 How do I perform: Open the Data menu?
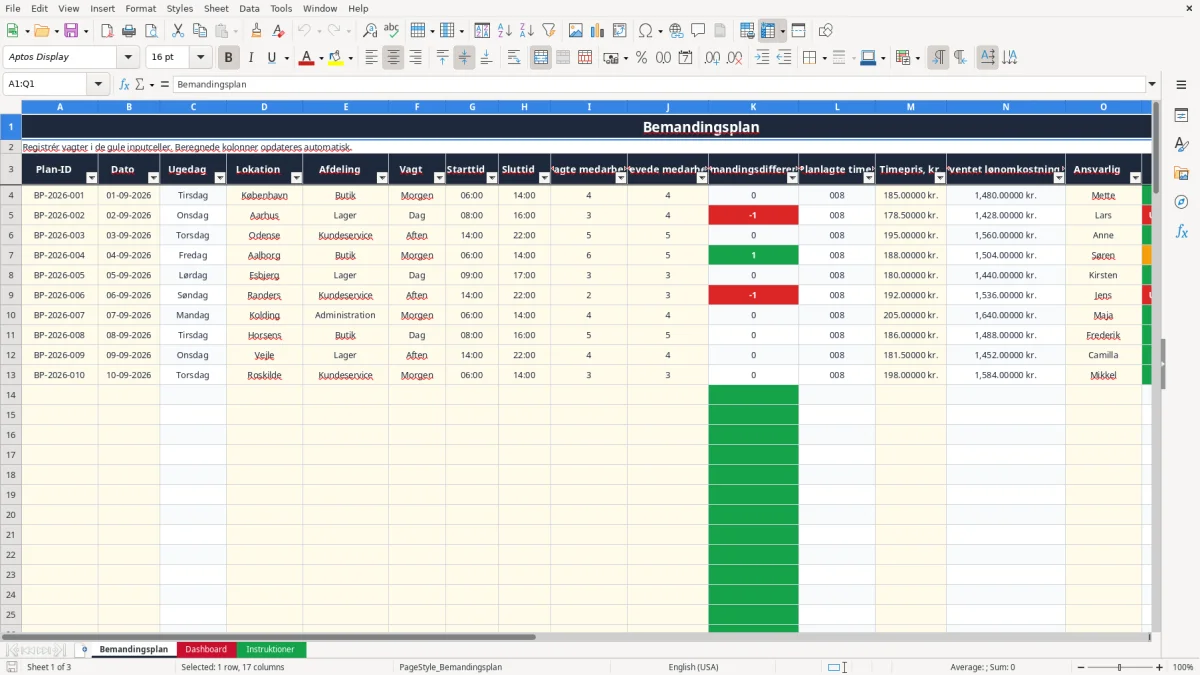(x=249, y=8)
